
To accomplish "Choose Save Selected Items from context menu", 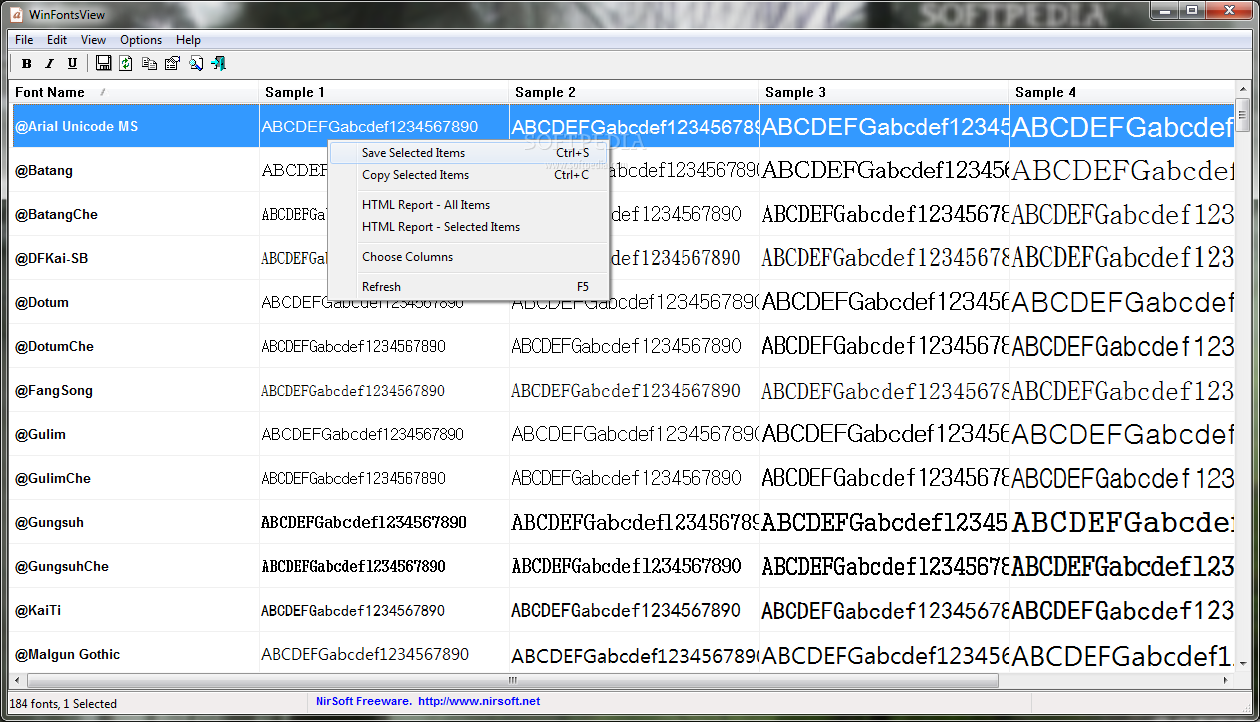I will [469, 153].
